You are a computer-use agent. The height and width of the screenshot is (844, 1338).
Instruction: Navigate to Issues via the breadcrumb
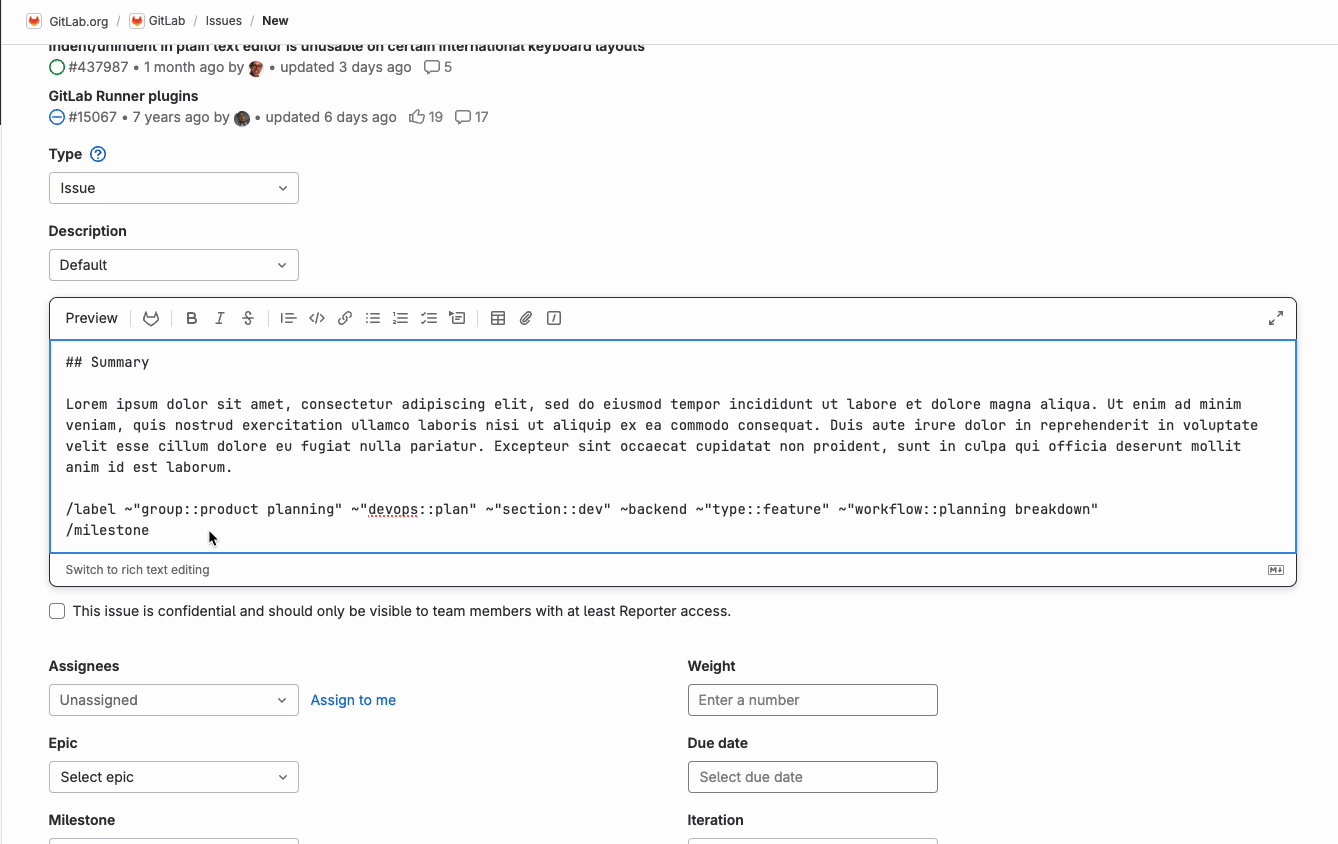(x=223, y=20)
